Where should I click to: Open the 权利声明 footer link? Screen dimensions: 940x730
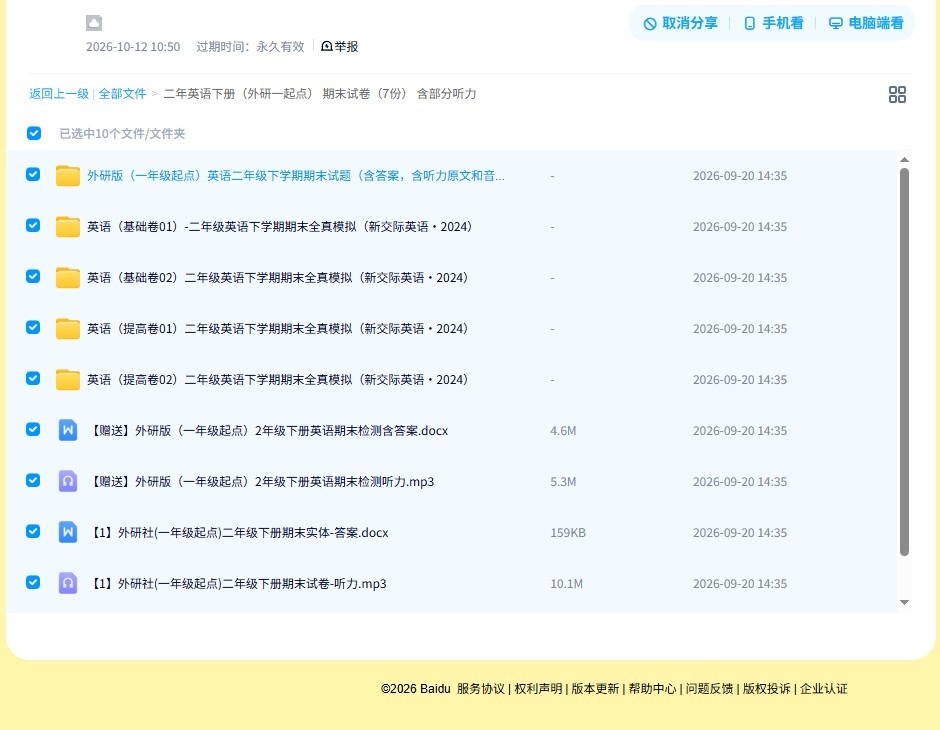(x=538, y=689)
